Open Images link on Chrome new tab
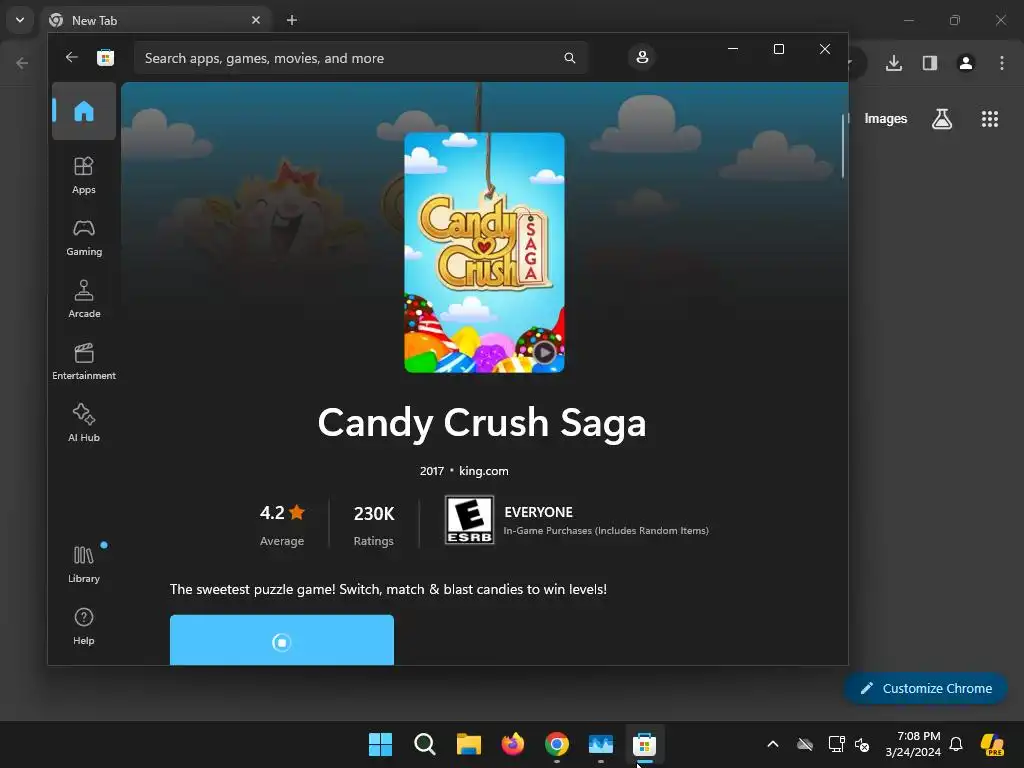This screenshot has height=768, width=1024. click(x=886, y=118)
